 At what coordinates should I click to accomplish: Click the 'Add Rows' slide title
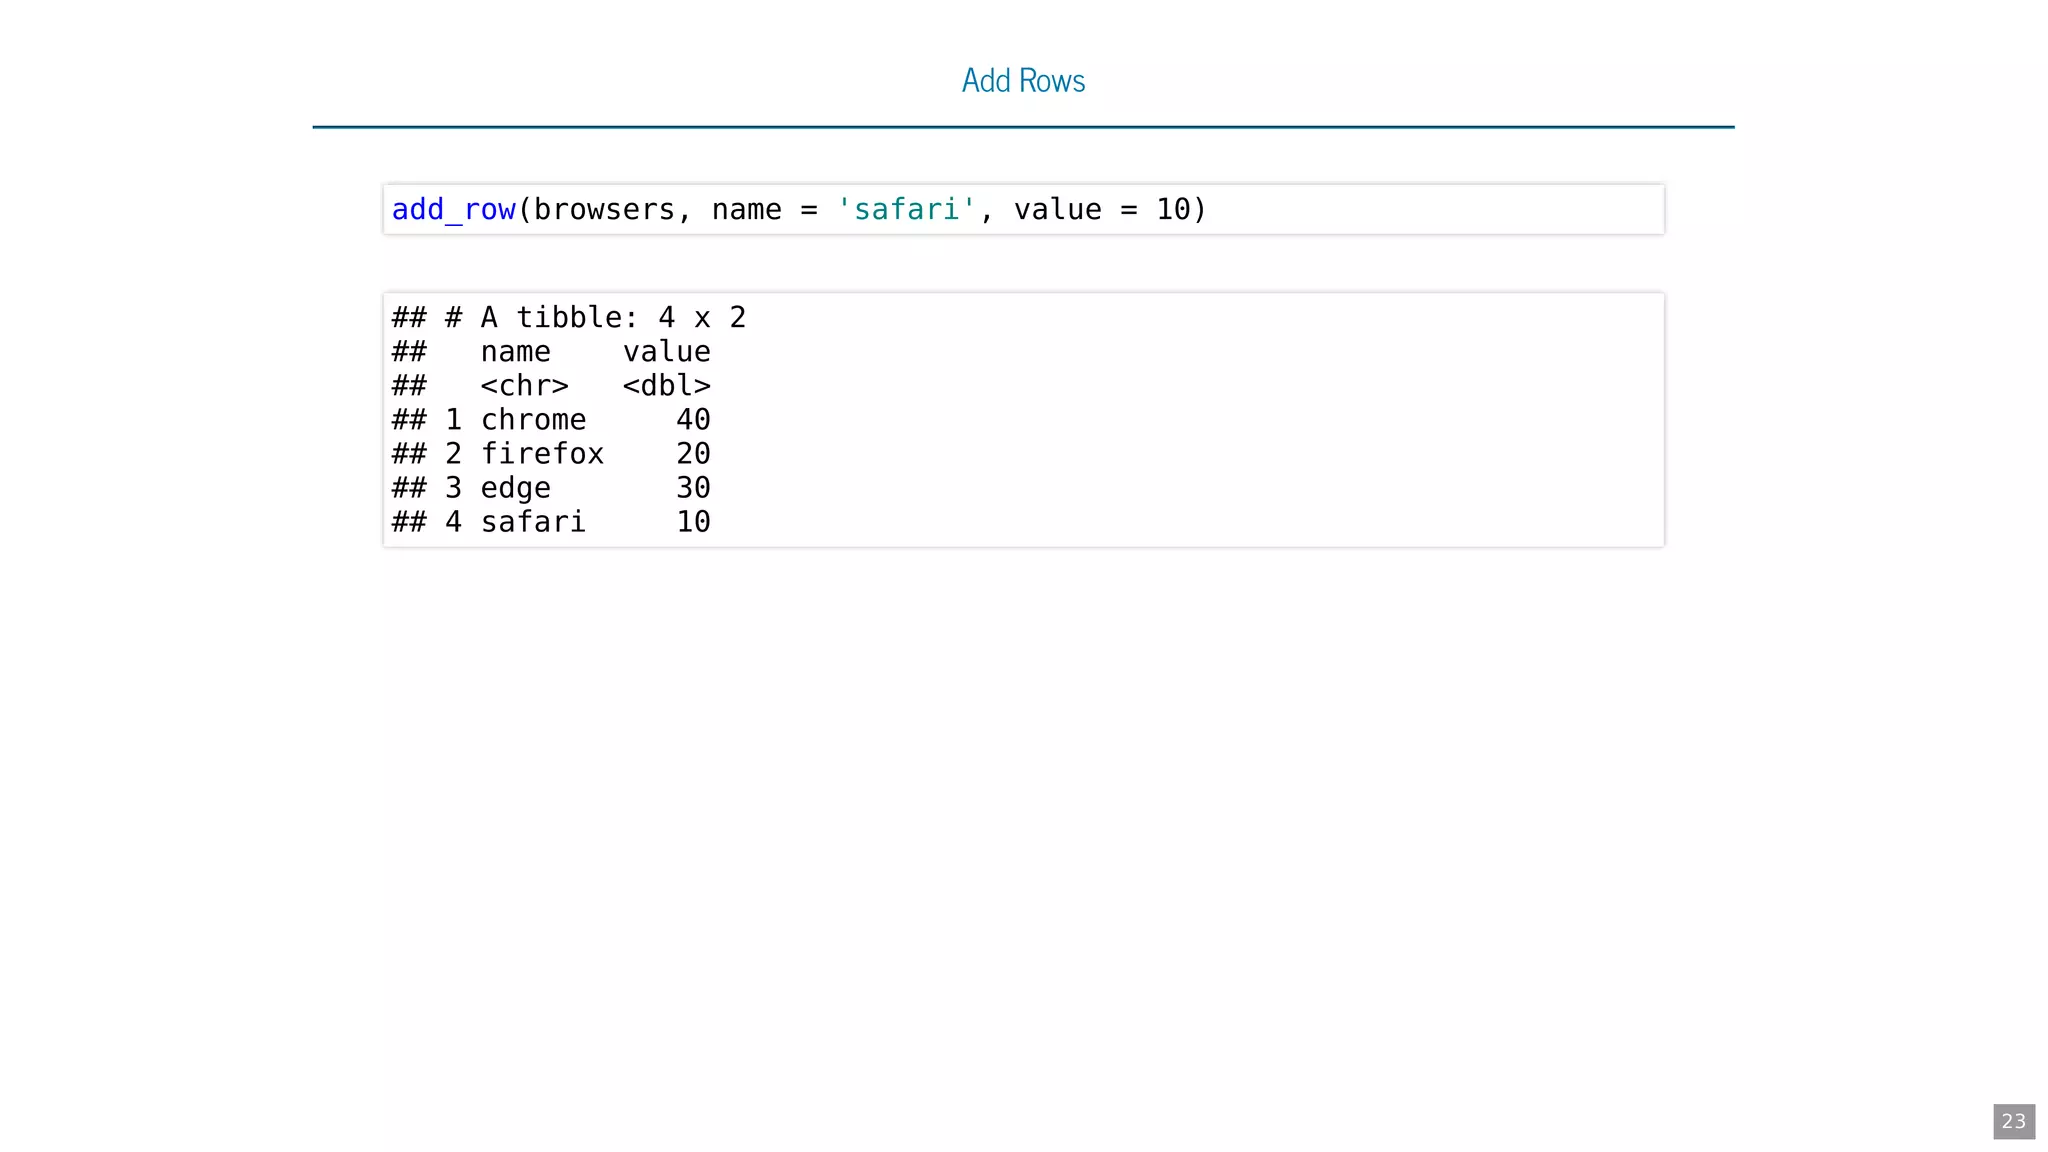[1023, 81]
